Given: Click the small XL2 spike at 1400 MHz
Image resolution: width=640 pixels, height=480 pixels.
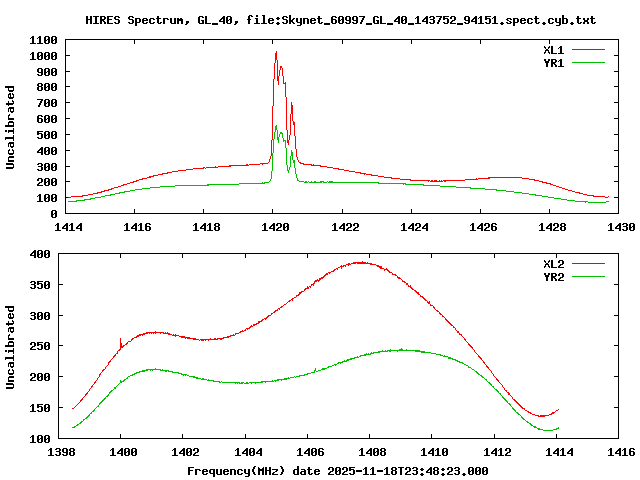Looking at the screenshot, I should pos(120,340).
